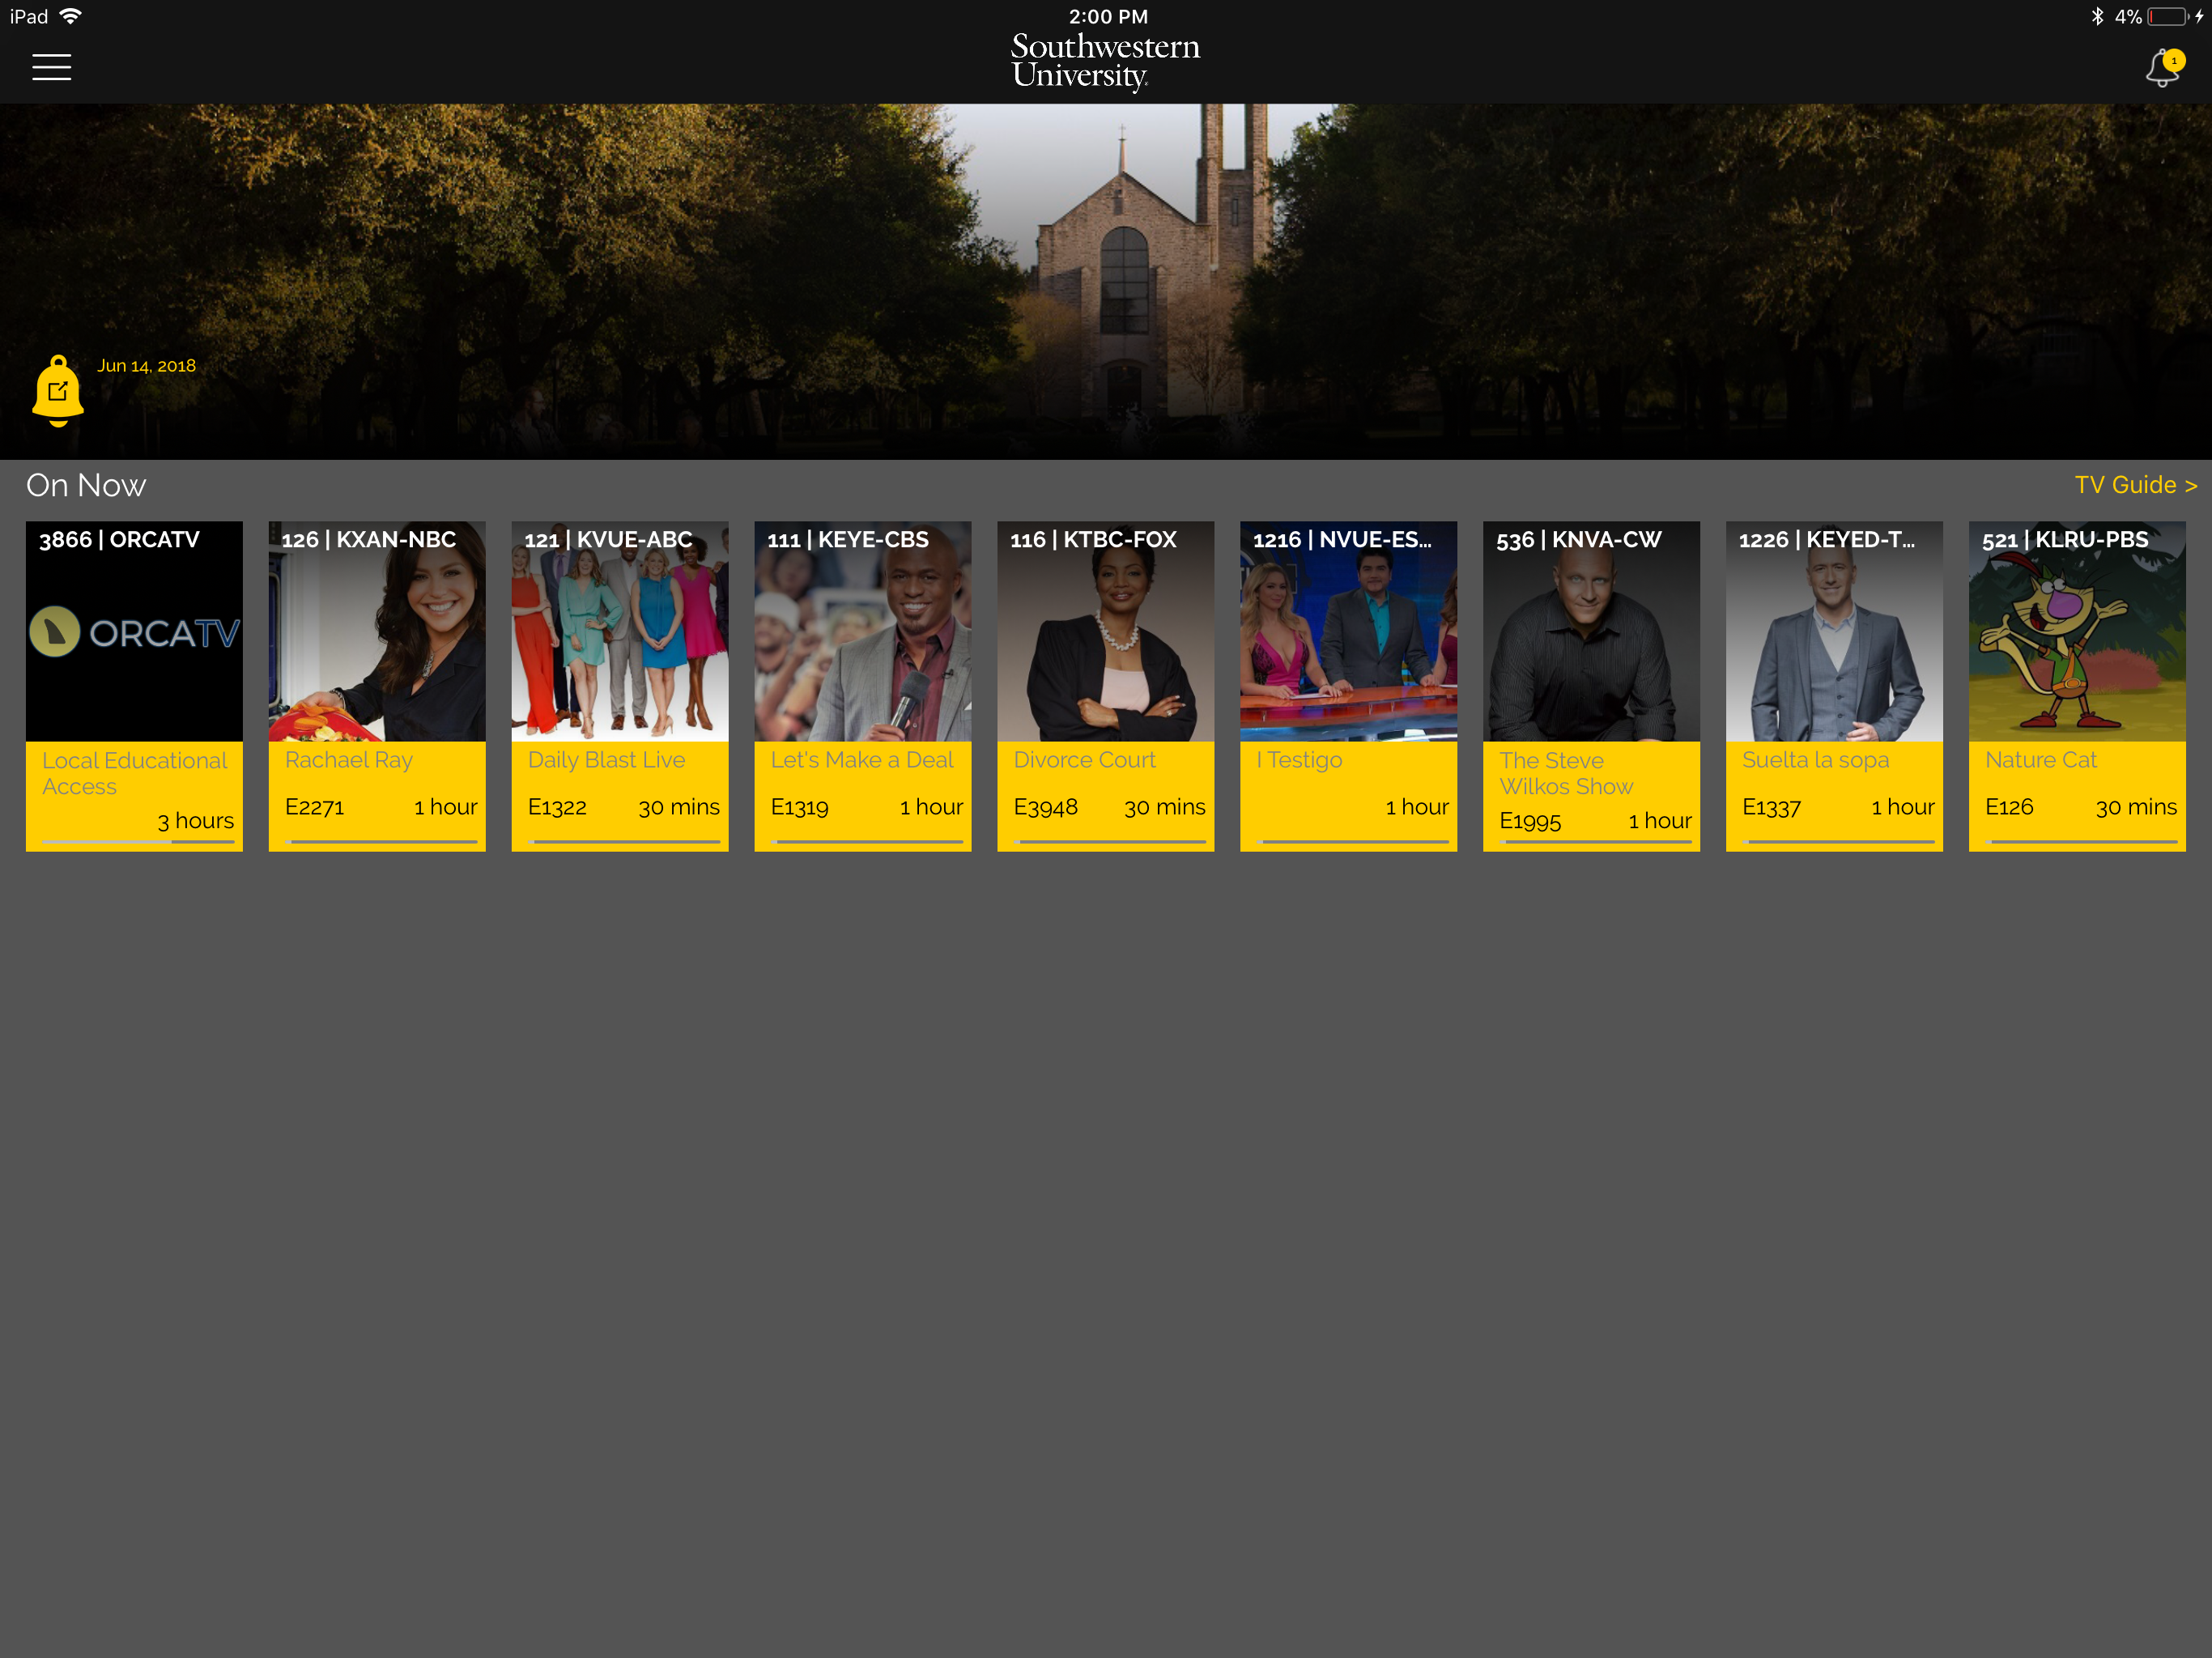Screen dimensions: 2212x1658
Task: Select Nature Cat on KLRU-PBS
Action: coord(2078,631)
